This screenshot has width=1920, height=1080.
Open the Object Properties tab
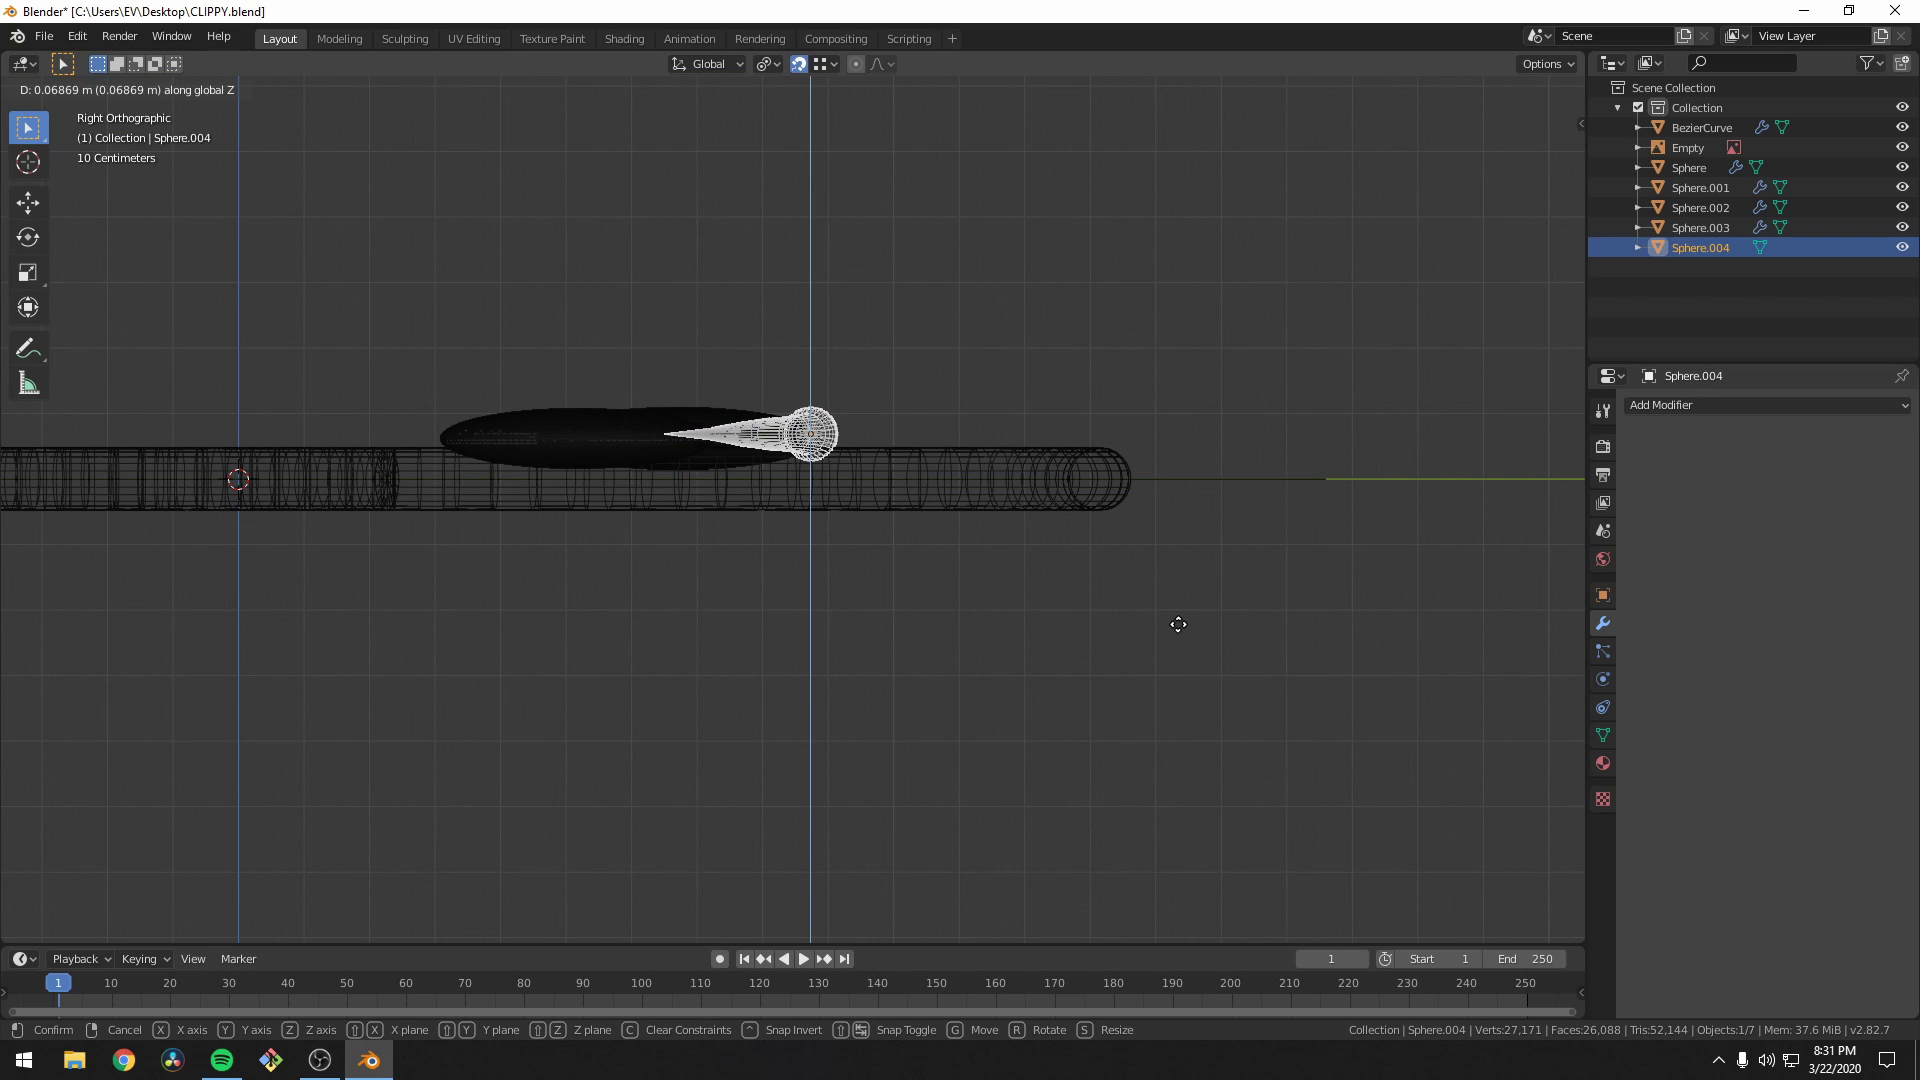[1602, 595]
